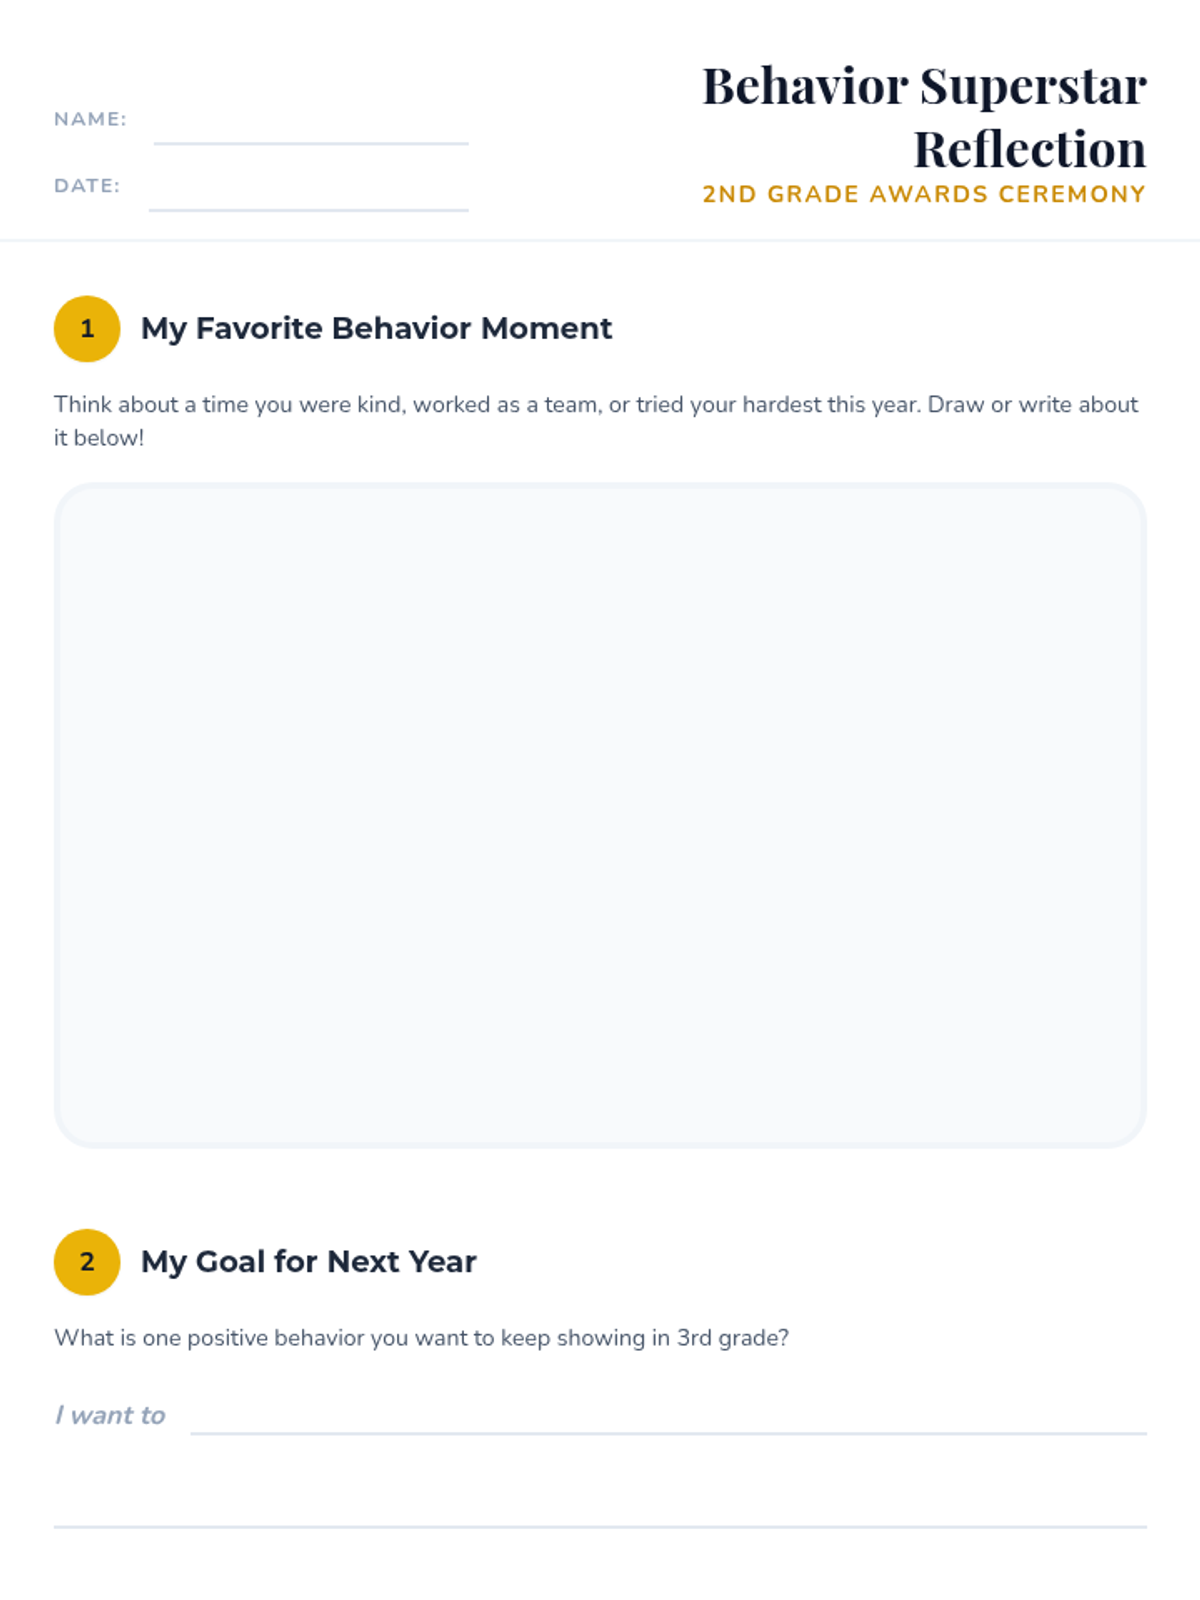The width and height of the screenshot is (1200, 1600).
Task: Click the 'it below!' instruction line
Action: coord(99,438)
